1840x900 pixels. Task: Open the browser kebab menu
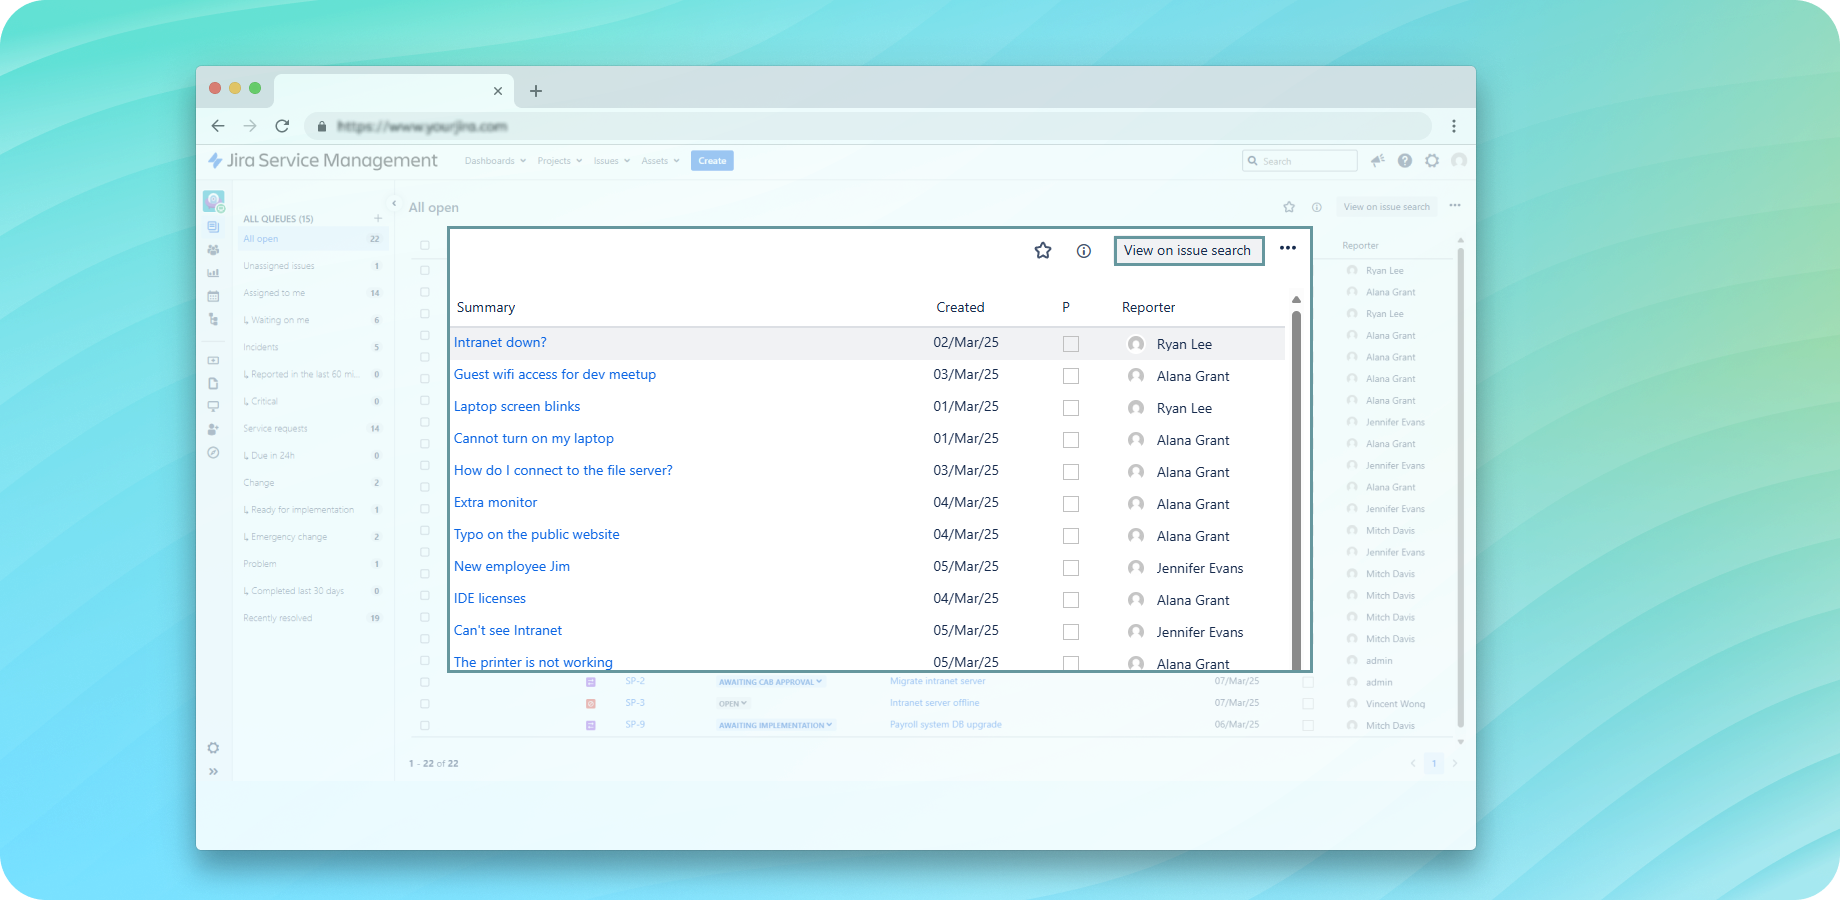(1454, 126)
